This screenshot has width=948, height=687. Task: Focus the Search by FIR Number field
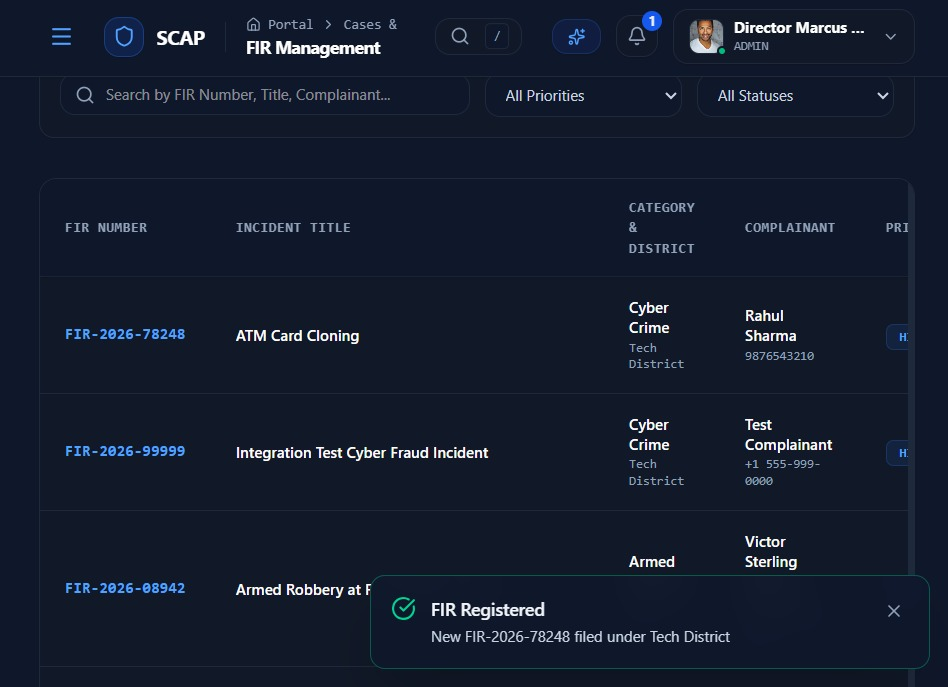tap(265, 95)
